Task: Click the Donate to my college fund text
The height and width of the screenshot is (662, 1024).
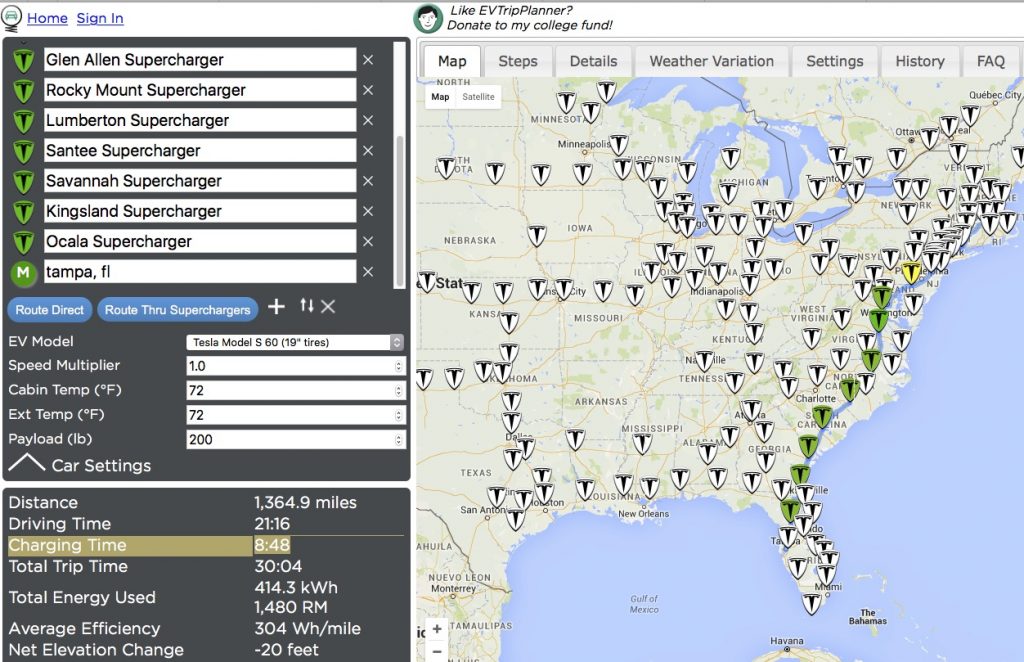Action: [x=530, y=25]
